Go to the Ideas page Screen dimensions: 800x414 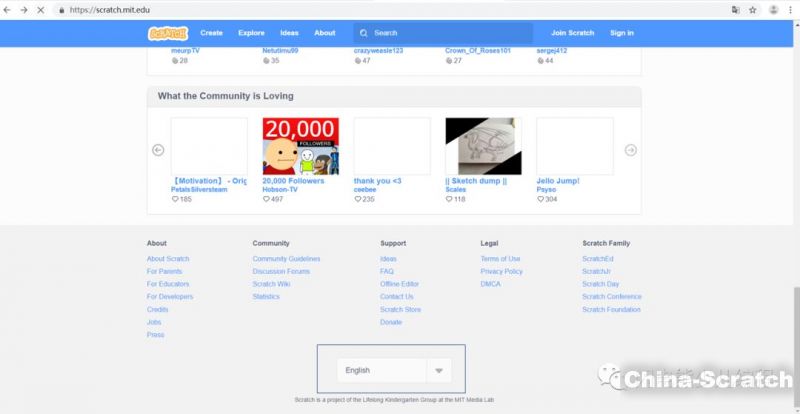tap(289, 33)
